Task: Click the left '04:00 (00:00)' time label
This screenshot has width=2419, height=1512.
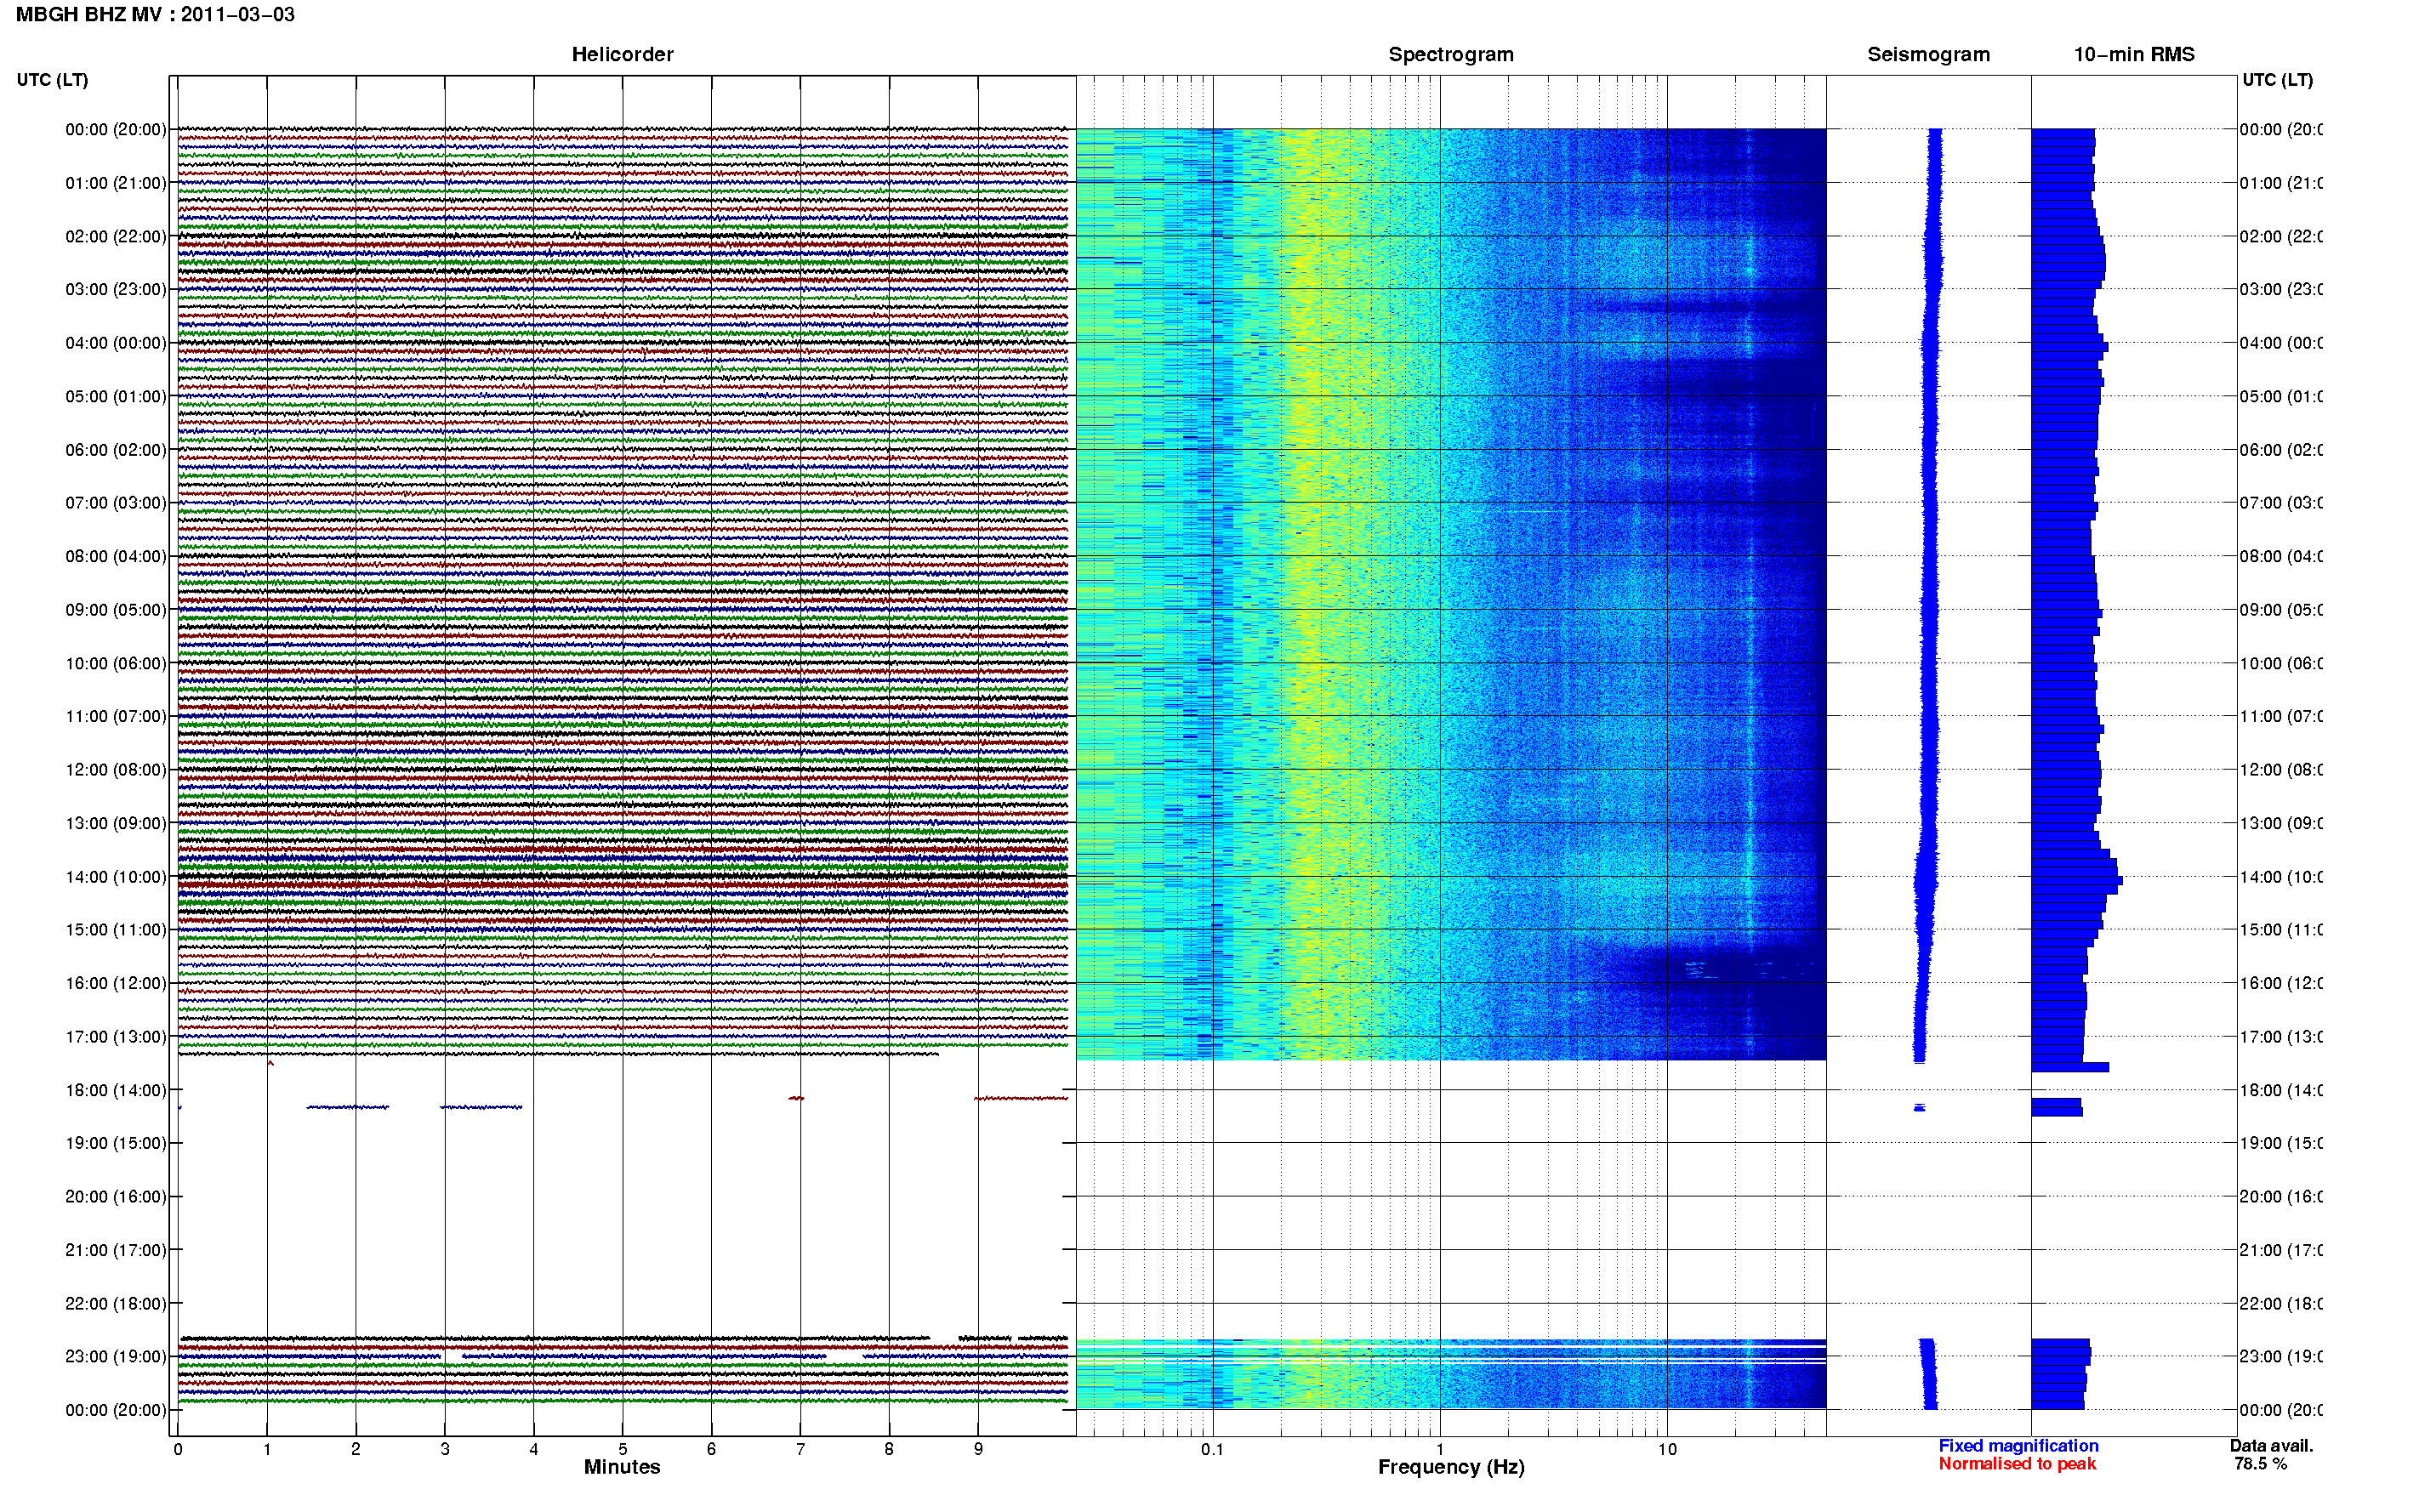Action: 116,343
